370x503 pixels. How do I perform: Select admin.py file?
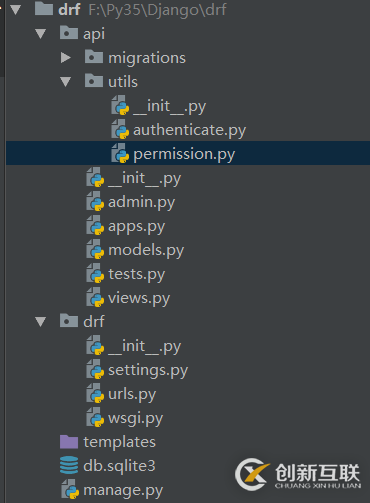141,202
